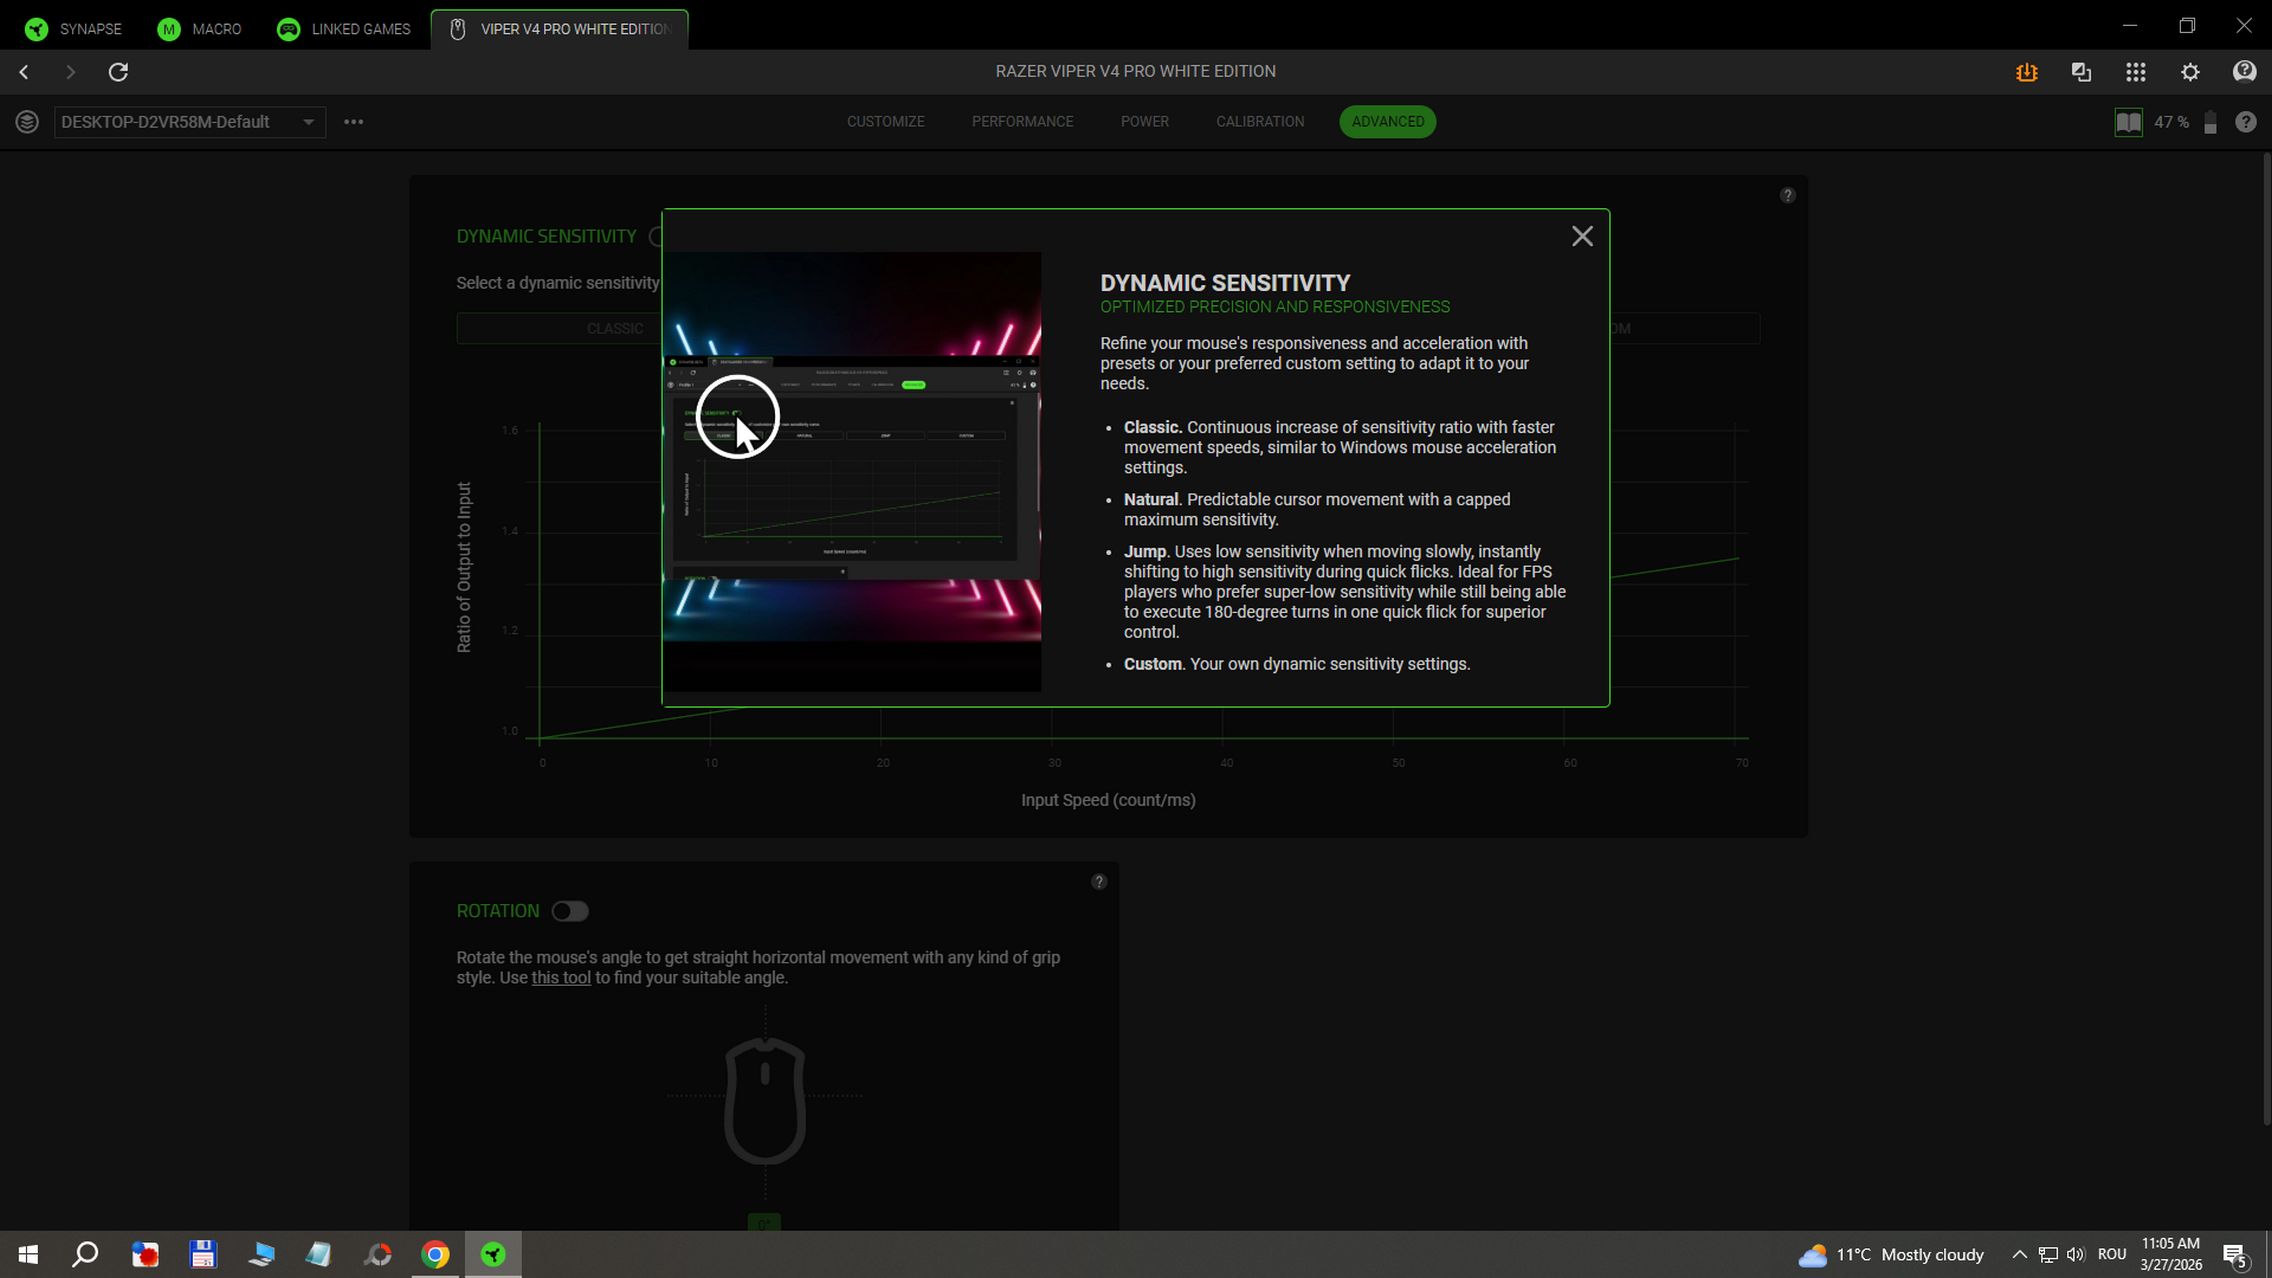Click the refresh icon in navigation bar
Viewport: 2272px width, 1278px height.
[118, 71]
